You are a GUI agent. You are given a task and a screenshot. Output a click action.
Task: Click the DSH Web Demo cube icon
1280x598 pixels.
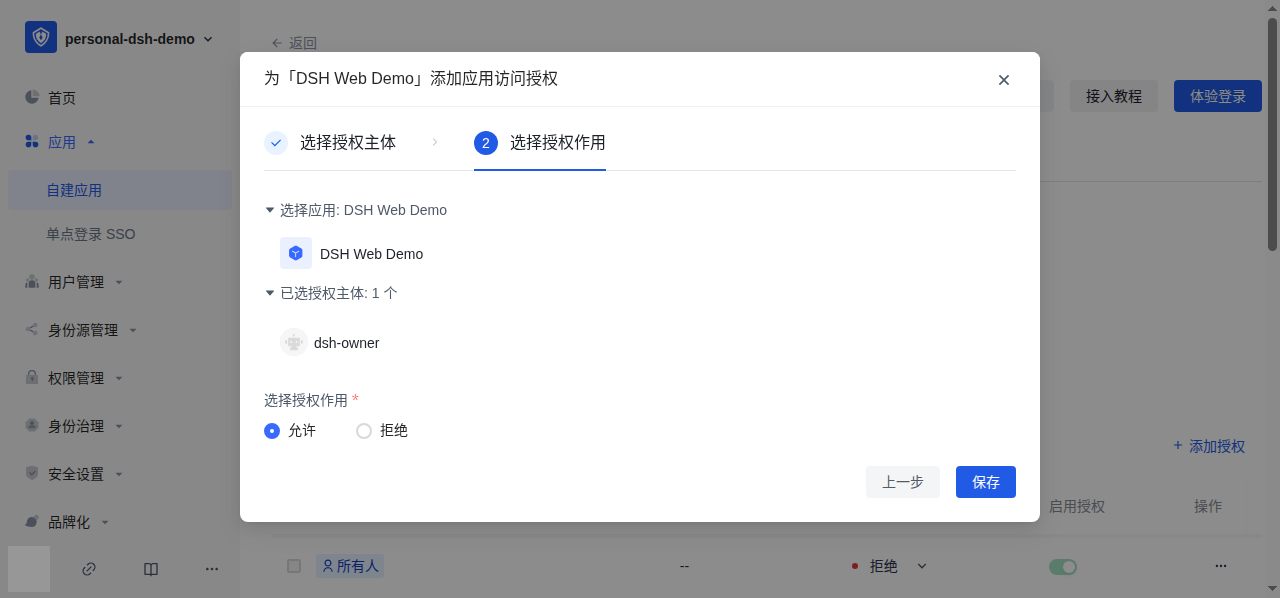(x=296, y=253)
